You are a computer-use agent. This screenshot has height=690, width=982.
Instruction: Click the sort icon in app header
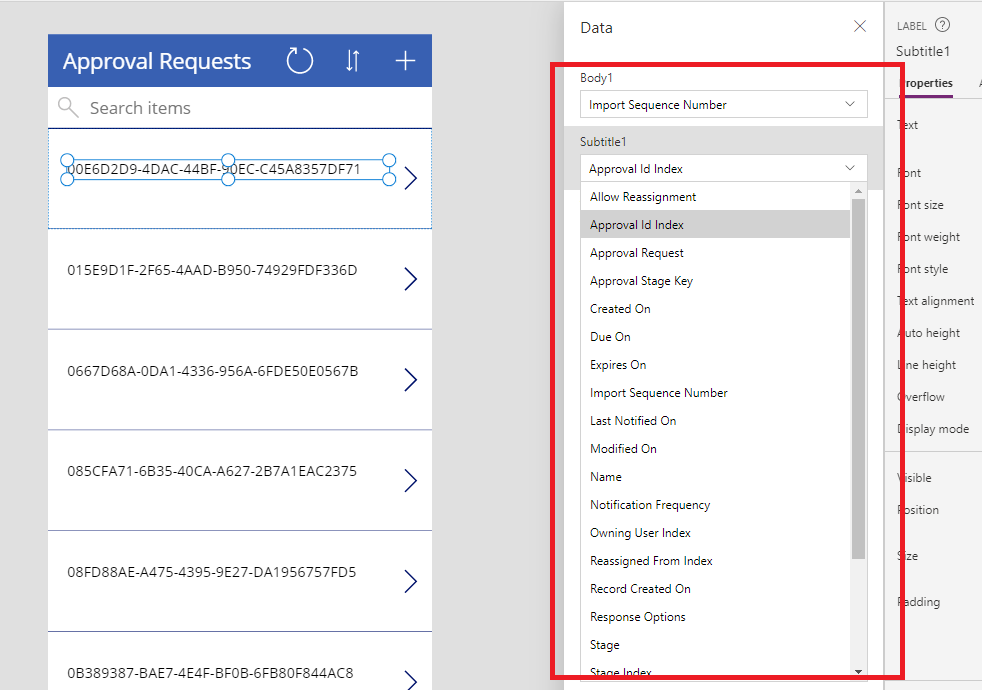pyautogui.click(x=353, y=61)
